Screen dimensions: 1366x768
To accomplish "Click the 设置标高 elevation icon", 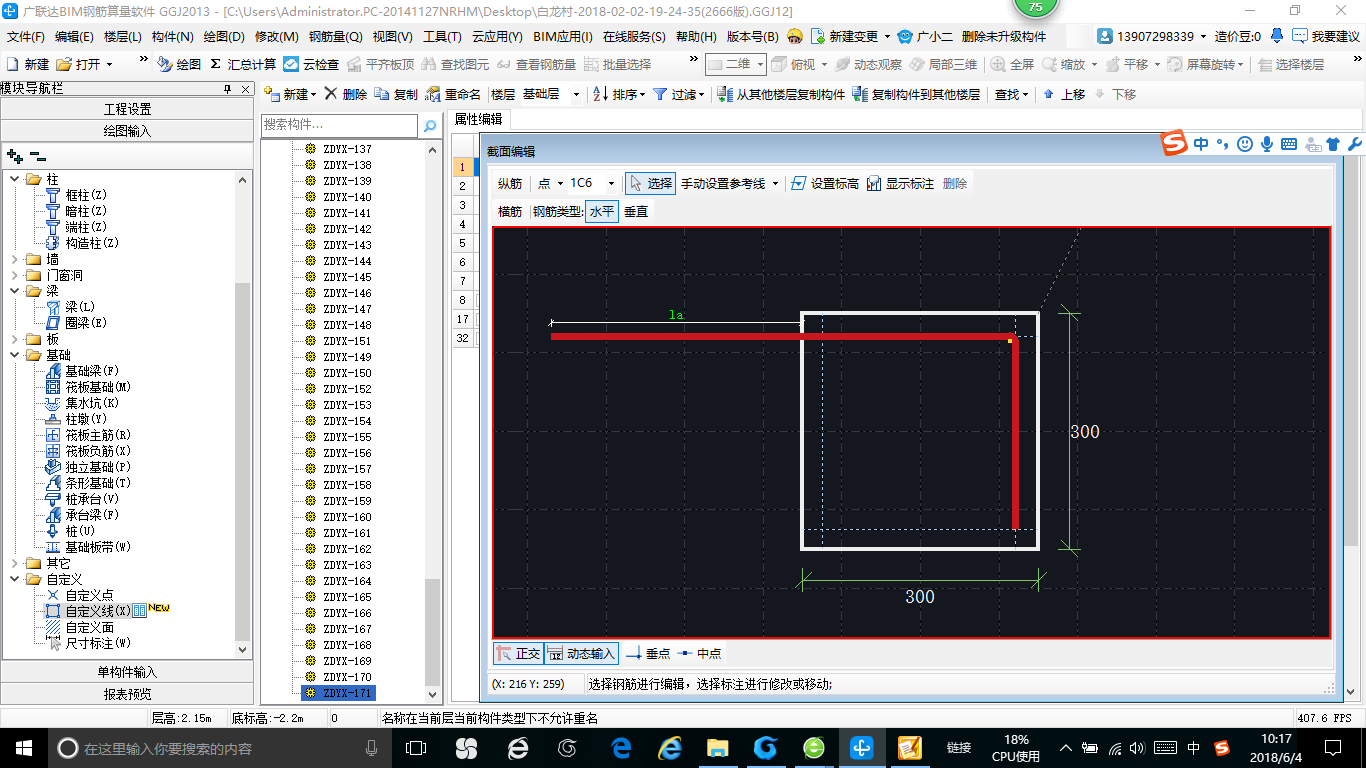I will pyautogui.click(x=798, y=183).
